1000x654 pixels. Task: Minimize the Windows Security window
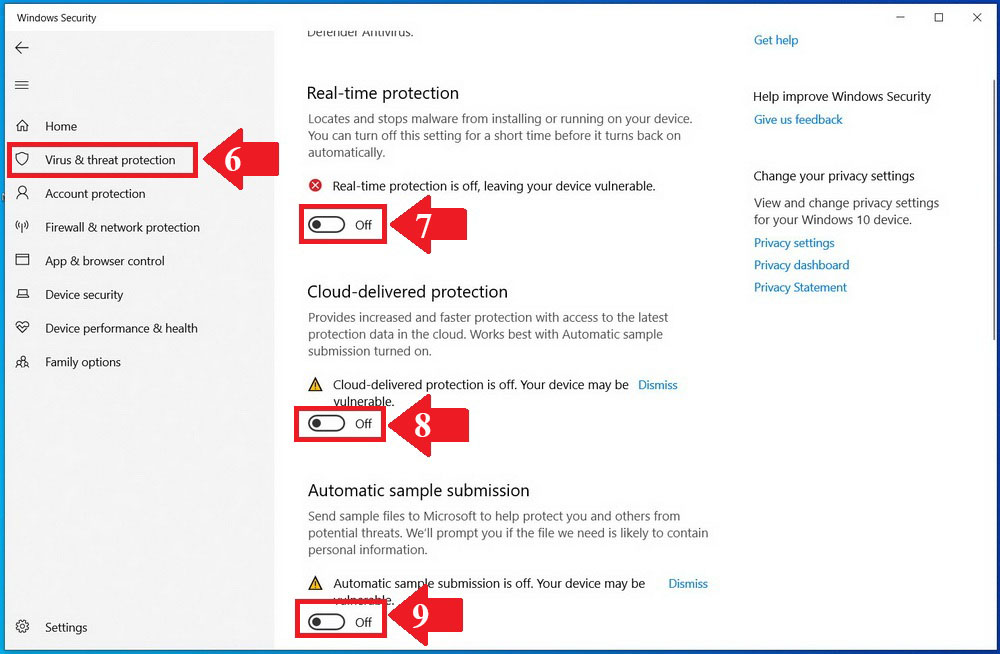tap(901, 17)
